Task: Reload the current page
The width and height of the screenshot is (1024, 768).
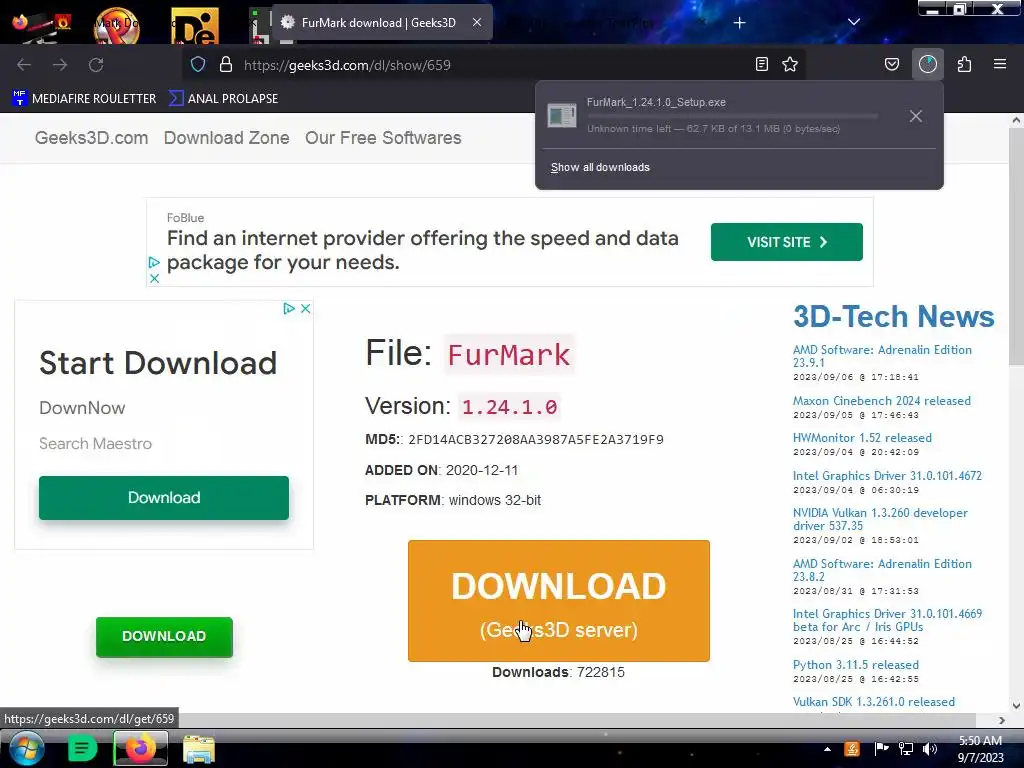Action: (96, 65)
